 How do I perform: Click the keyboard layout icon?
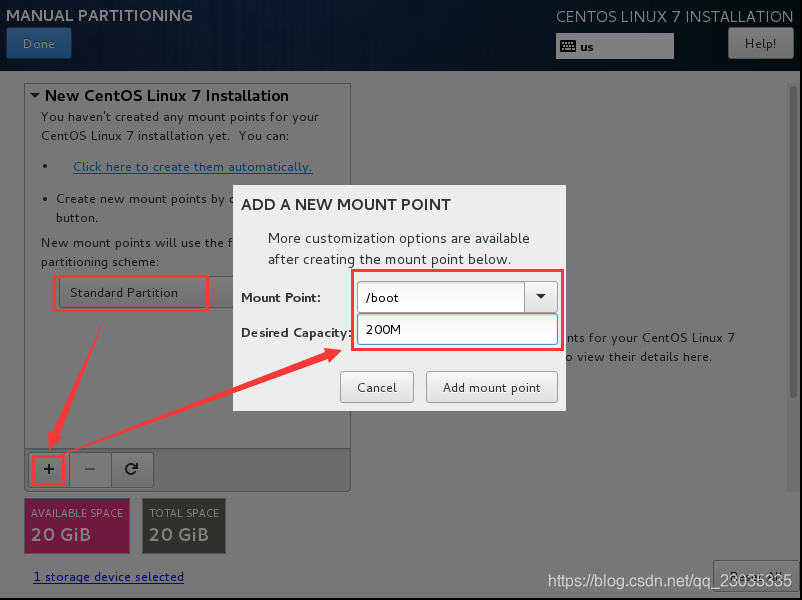568,47
